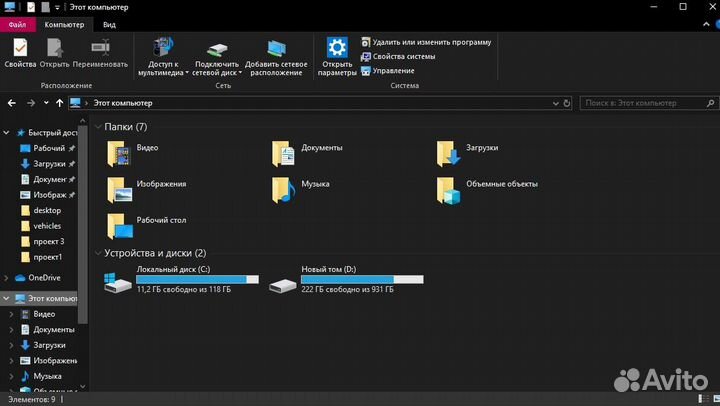The image size is (720, 406).
Task: Expand OneDrive in navigation pane
Action: coord(8,277)
